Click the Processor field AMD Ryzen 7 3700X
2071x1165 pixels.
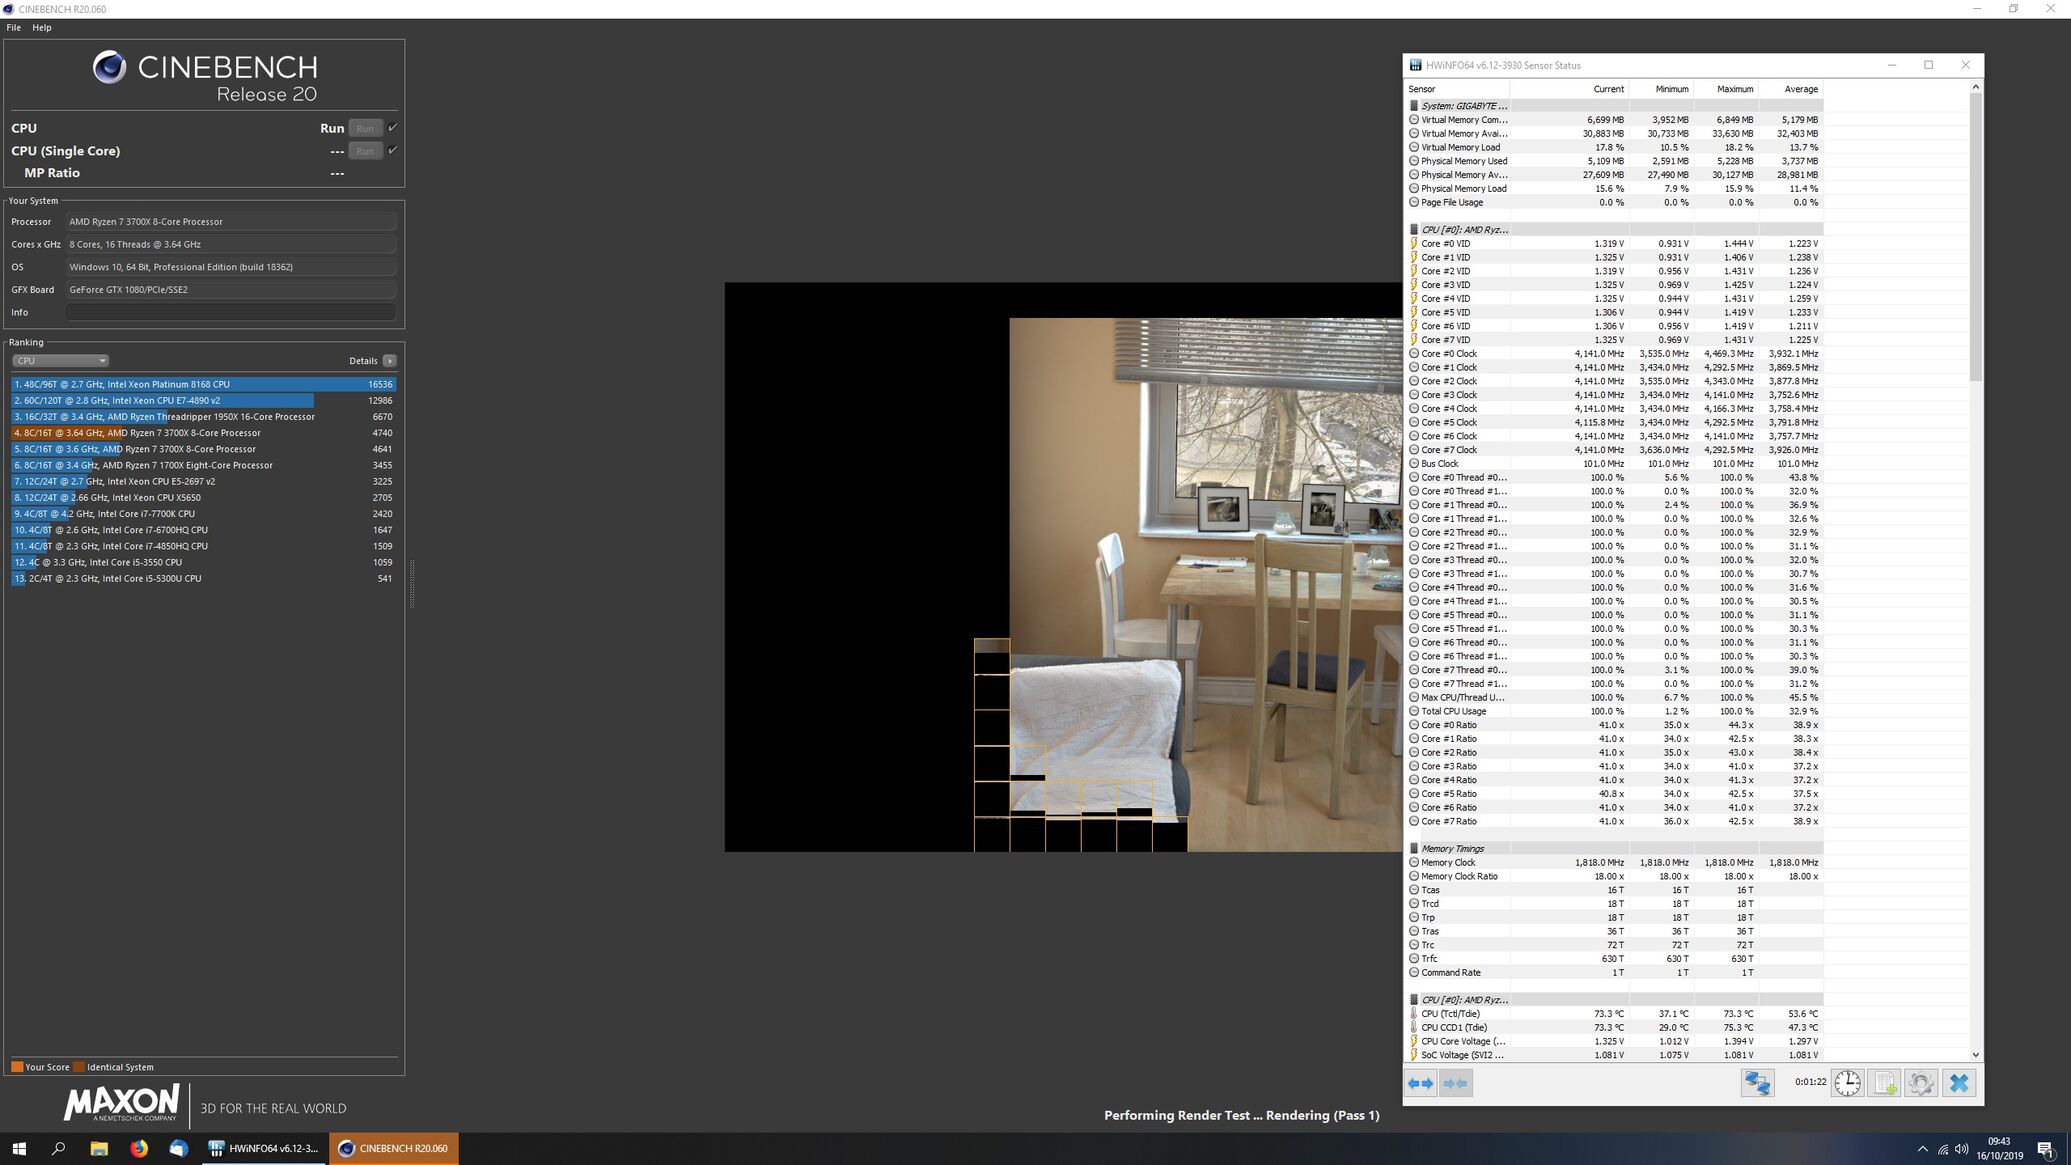pyautogui.click(x=231, y=221)
